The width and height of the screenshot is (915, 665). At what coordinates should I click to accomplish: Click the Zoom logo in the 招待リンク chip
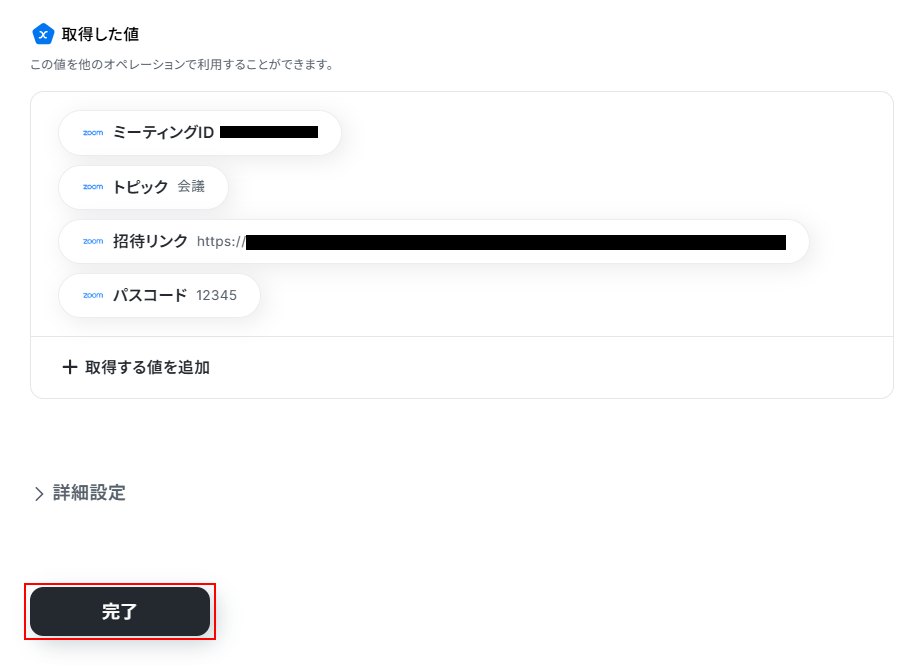(x=93, y=241)
